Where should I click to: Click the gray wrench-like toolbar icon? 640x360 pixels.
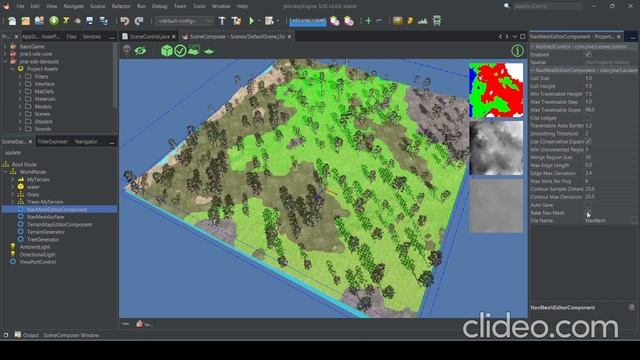tap(78, 21)
